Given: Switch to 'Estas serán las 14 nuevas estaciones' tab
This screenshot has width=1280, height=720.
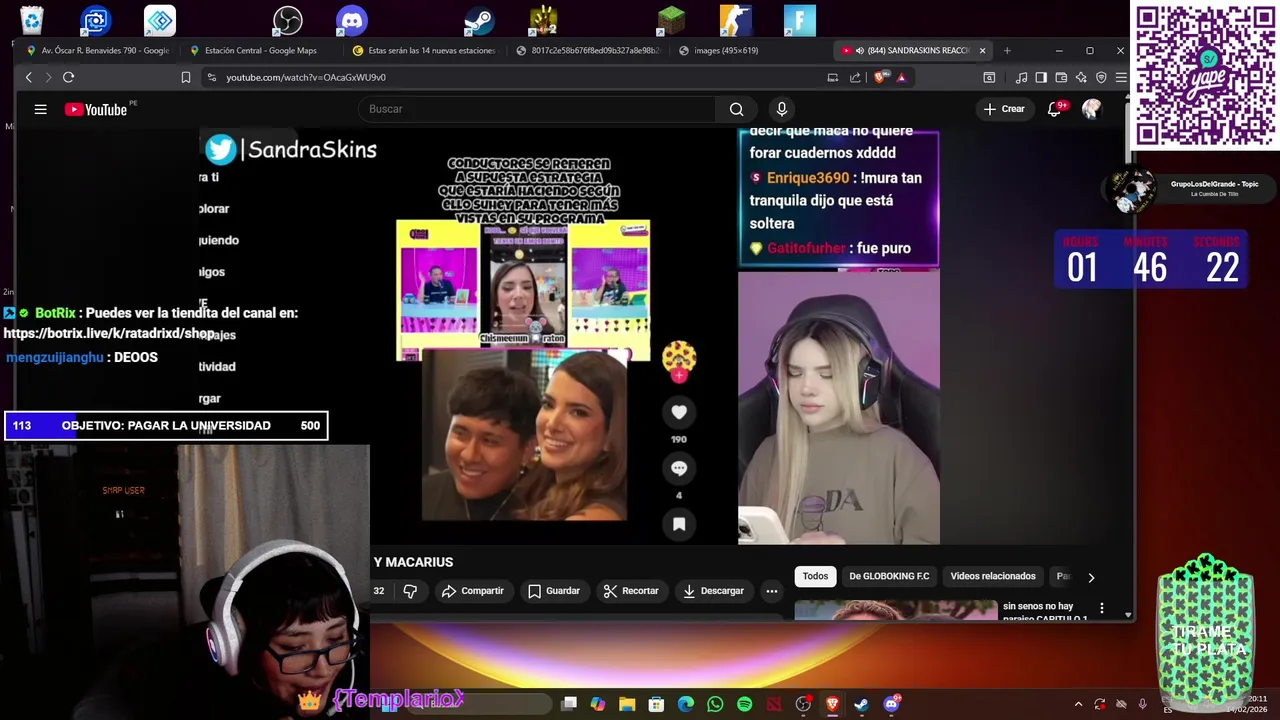Looking at the screenshot, I should (424, 50).
